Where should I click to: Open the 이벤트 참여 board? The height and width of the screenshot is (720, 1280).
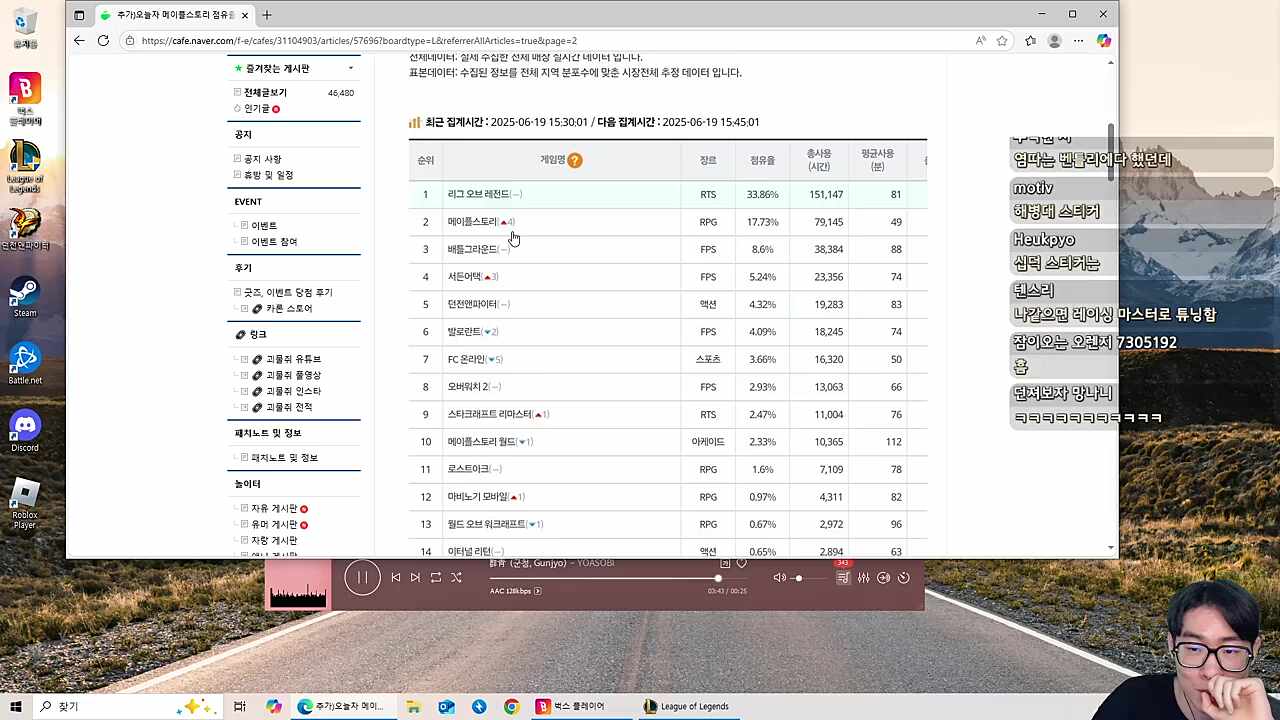pos(274,242)
